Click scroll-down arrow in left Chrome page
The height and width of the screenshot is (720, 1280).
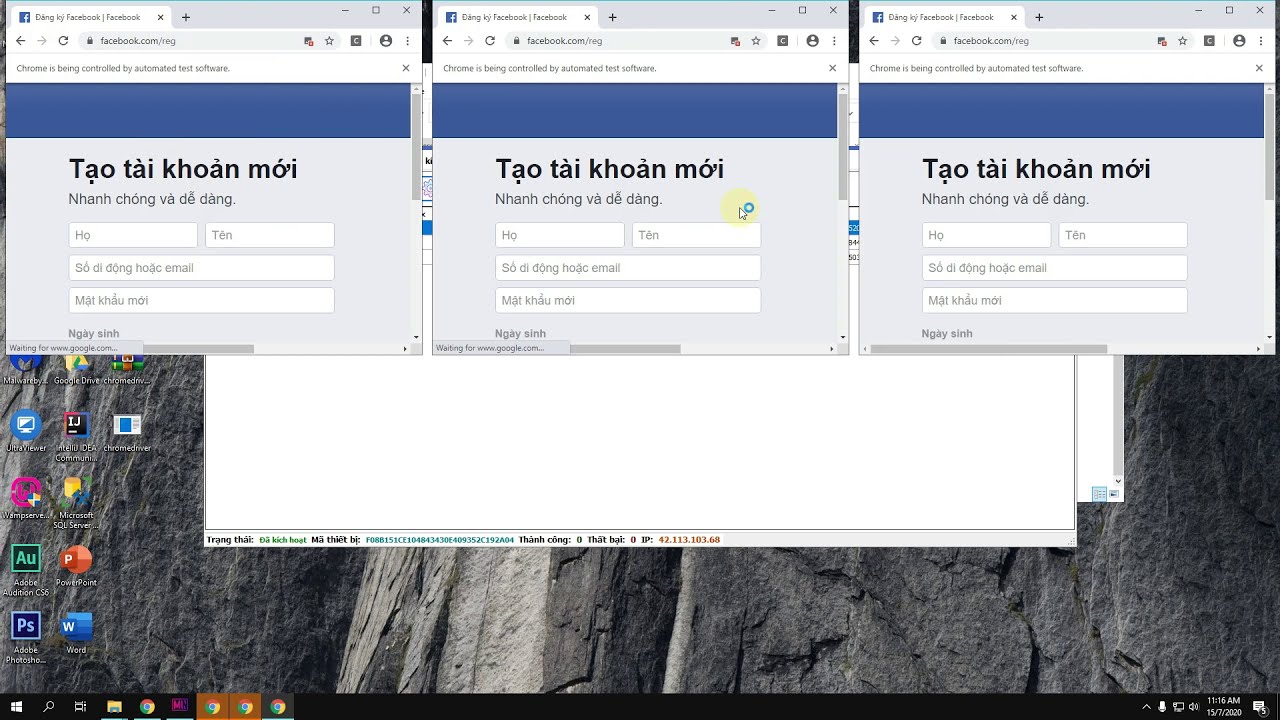coord(416,338)
